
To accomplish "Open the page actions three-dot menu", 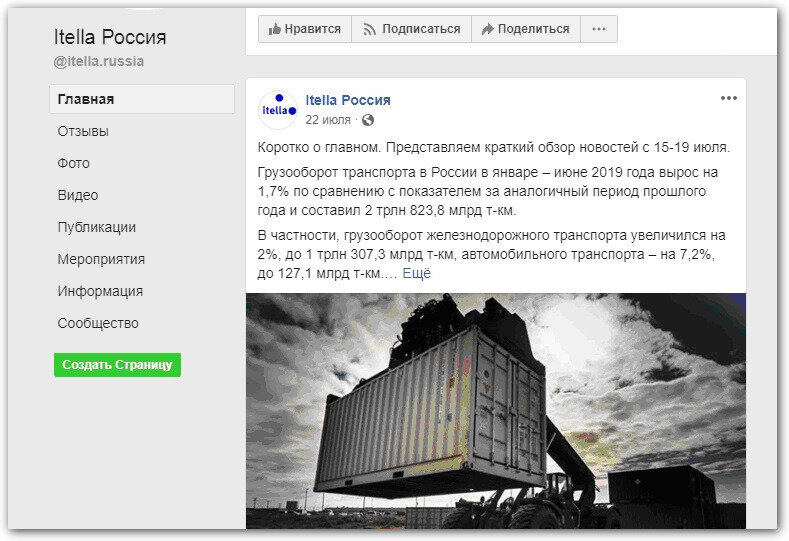I will pyautogui.click(x=599, y=29).
